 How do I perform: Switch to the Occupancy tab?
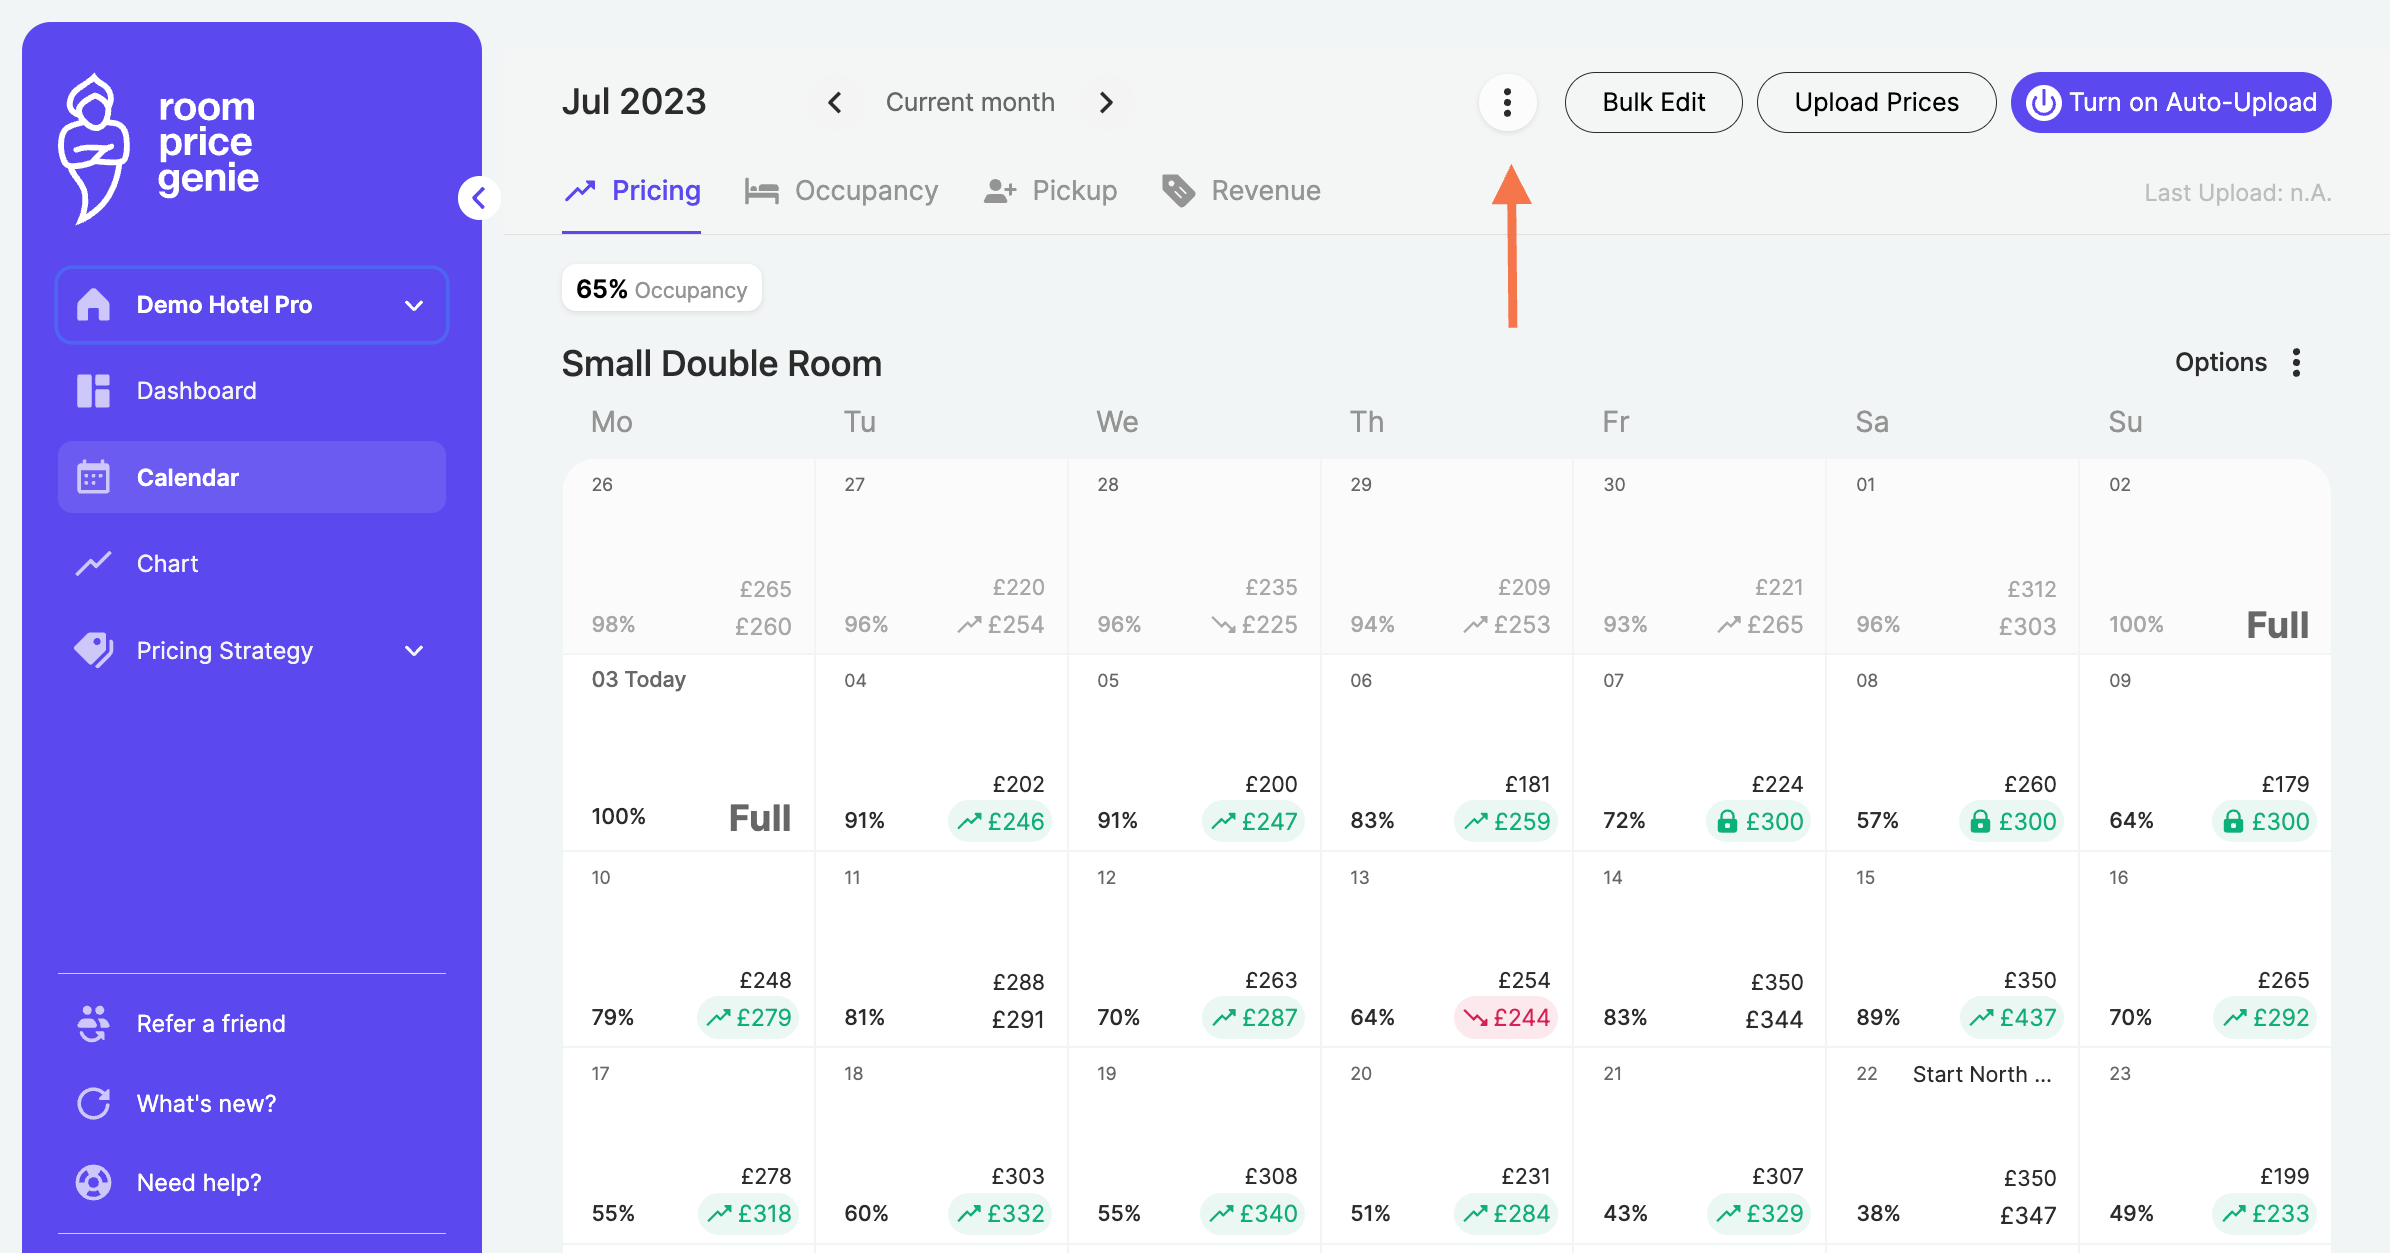point(841,191)
